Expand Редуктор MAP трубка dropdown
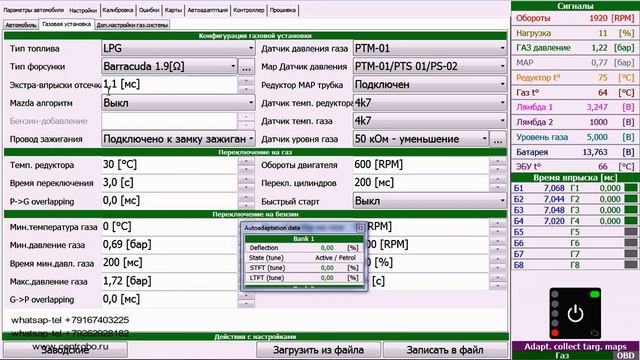Image resolution: width=640 pixels, height=360 pixels. point(430,84)
